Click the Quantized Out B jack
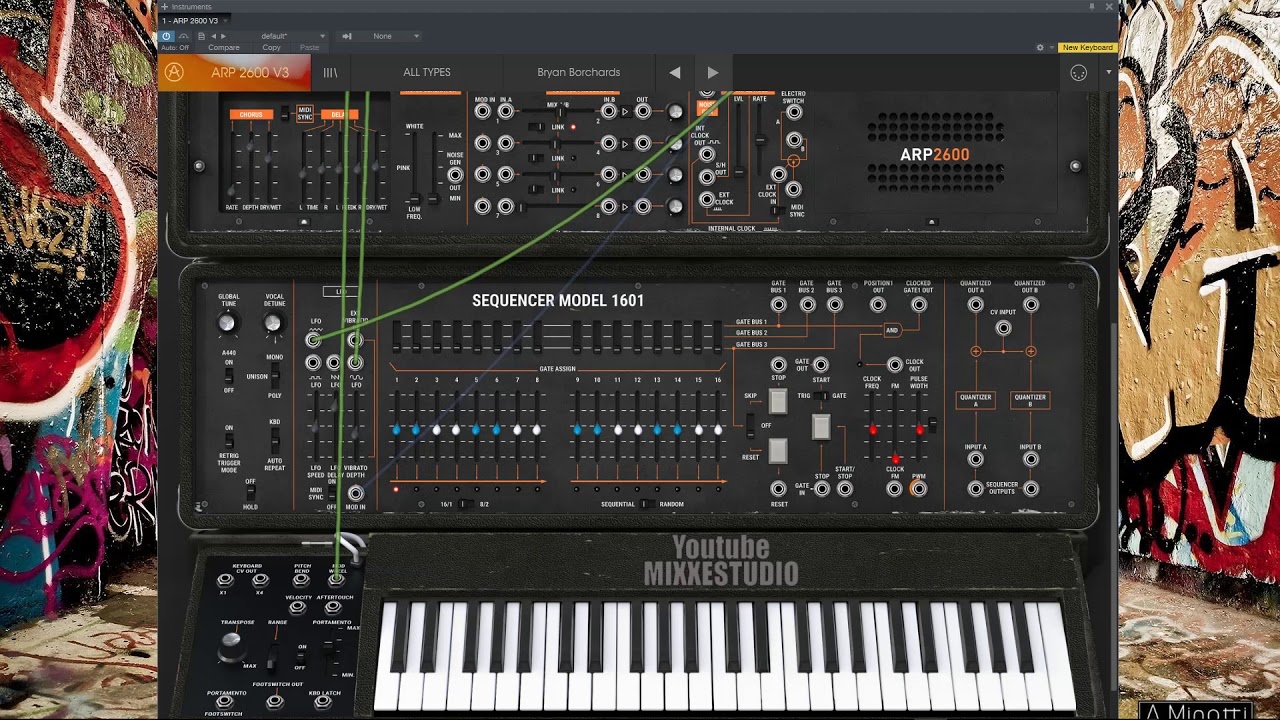 click(1030, 304)
